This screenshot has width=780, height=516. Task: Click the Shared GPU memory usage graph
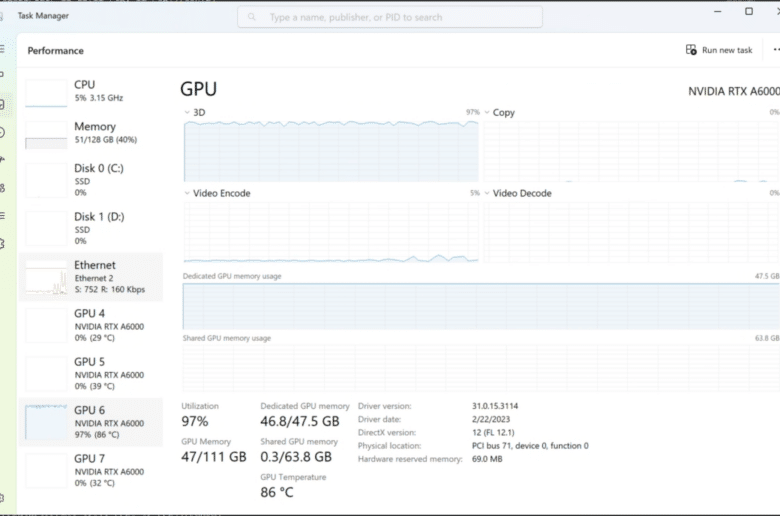click(481, 368)
